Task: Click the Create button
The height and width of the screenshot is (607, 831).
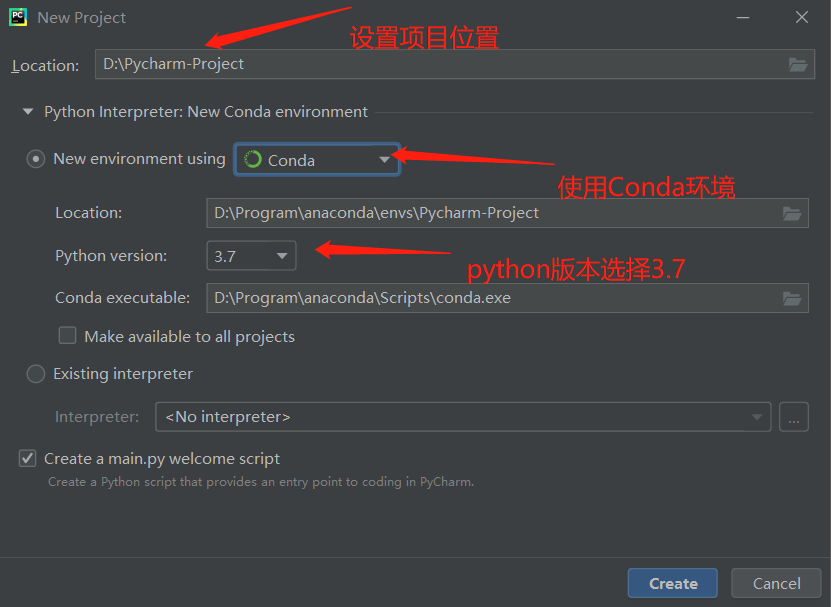Action: [673, 583]
